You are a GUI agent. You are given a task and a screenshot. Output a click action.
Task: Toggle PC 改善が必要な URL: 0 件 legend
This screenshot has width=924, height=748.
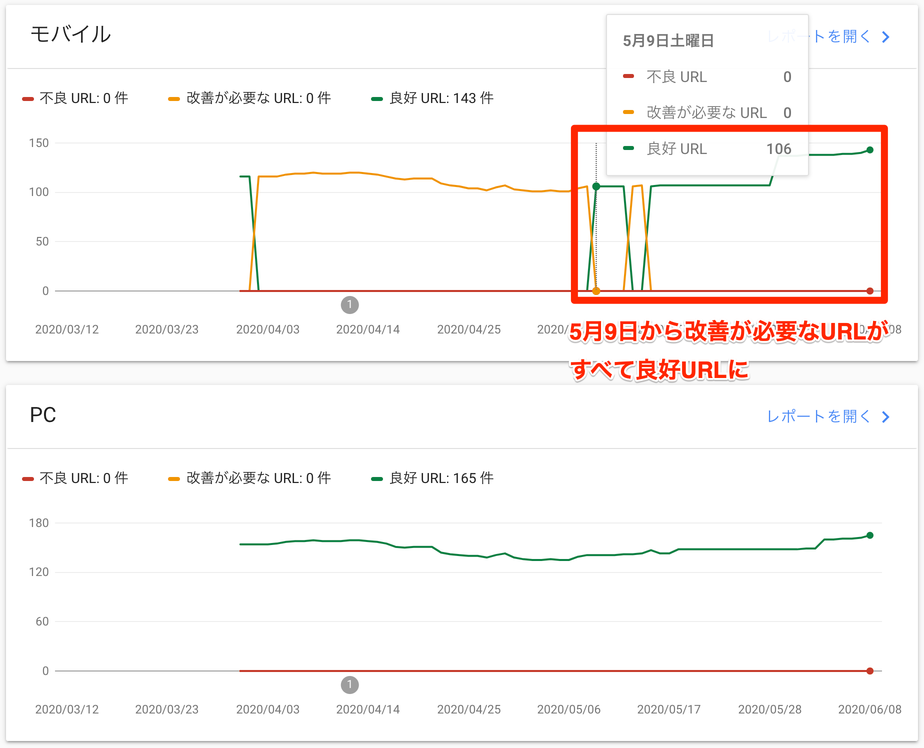pos(249,478)
